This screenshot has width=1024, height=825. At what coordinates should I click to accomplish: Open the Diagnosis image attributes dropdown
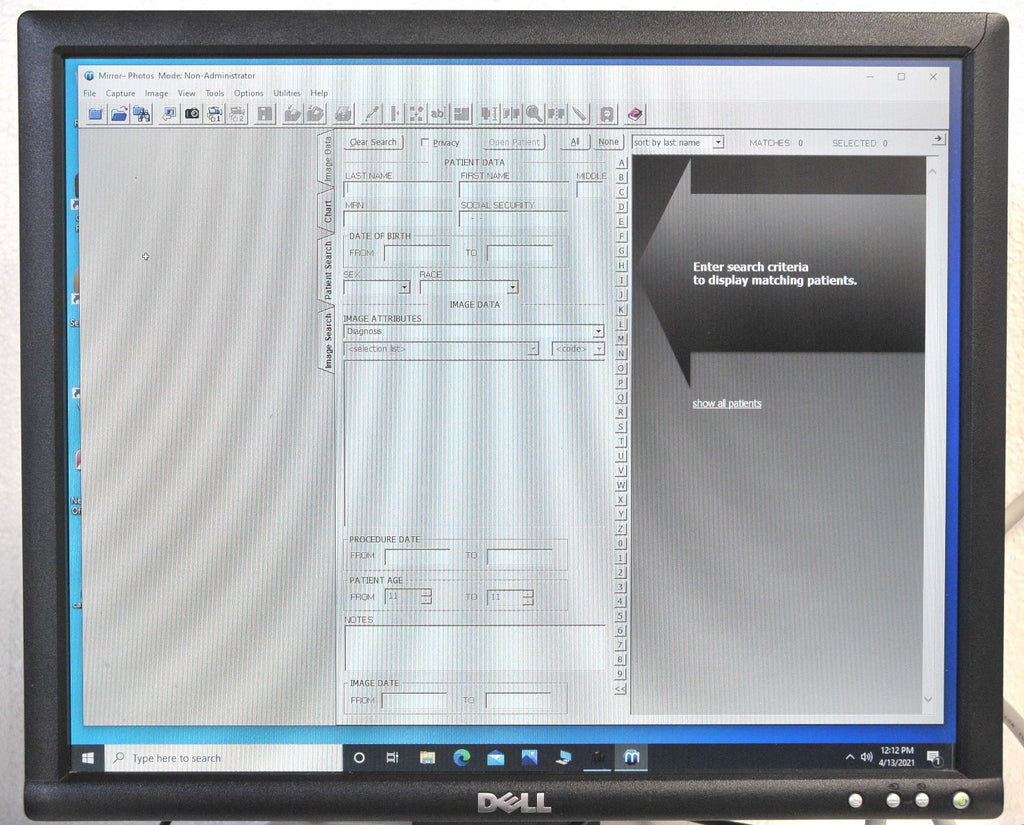click(598, 331)
